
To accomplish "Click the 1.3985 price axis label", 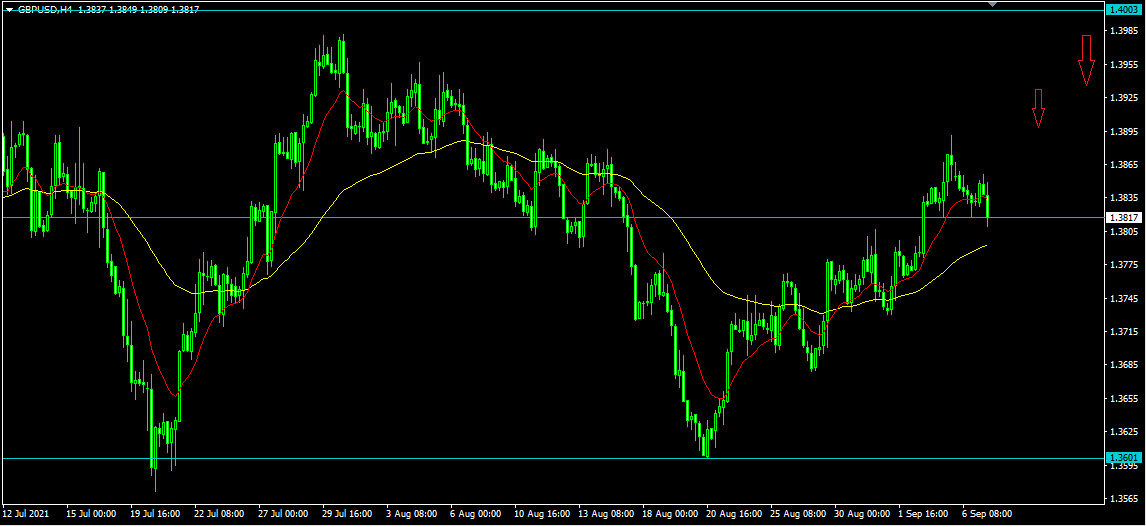I will point(1124,31).
